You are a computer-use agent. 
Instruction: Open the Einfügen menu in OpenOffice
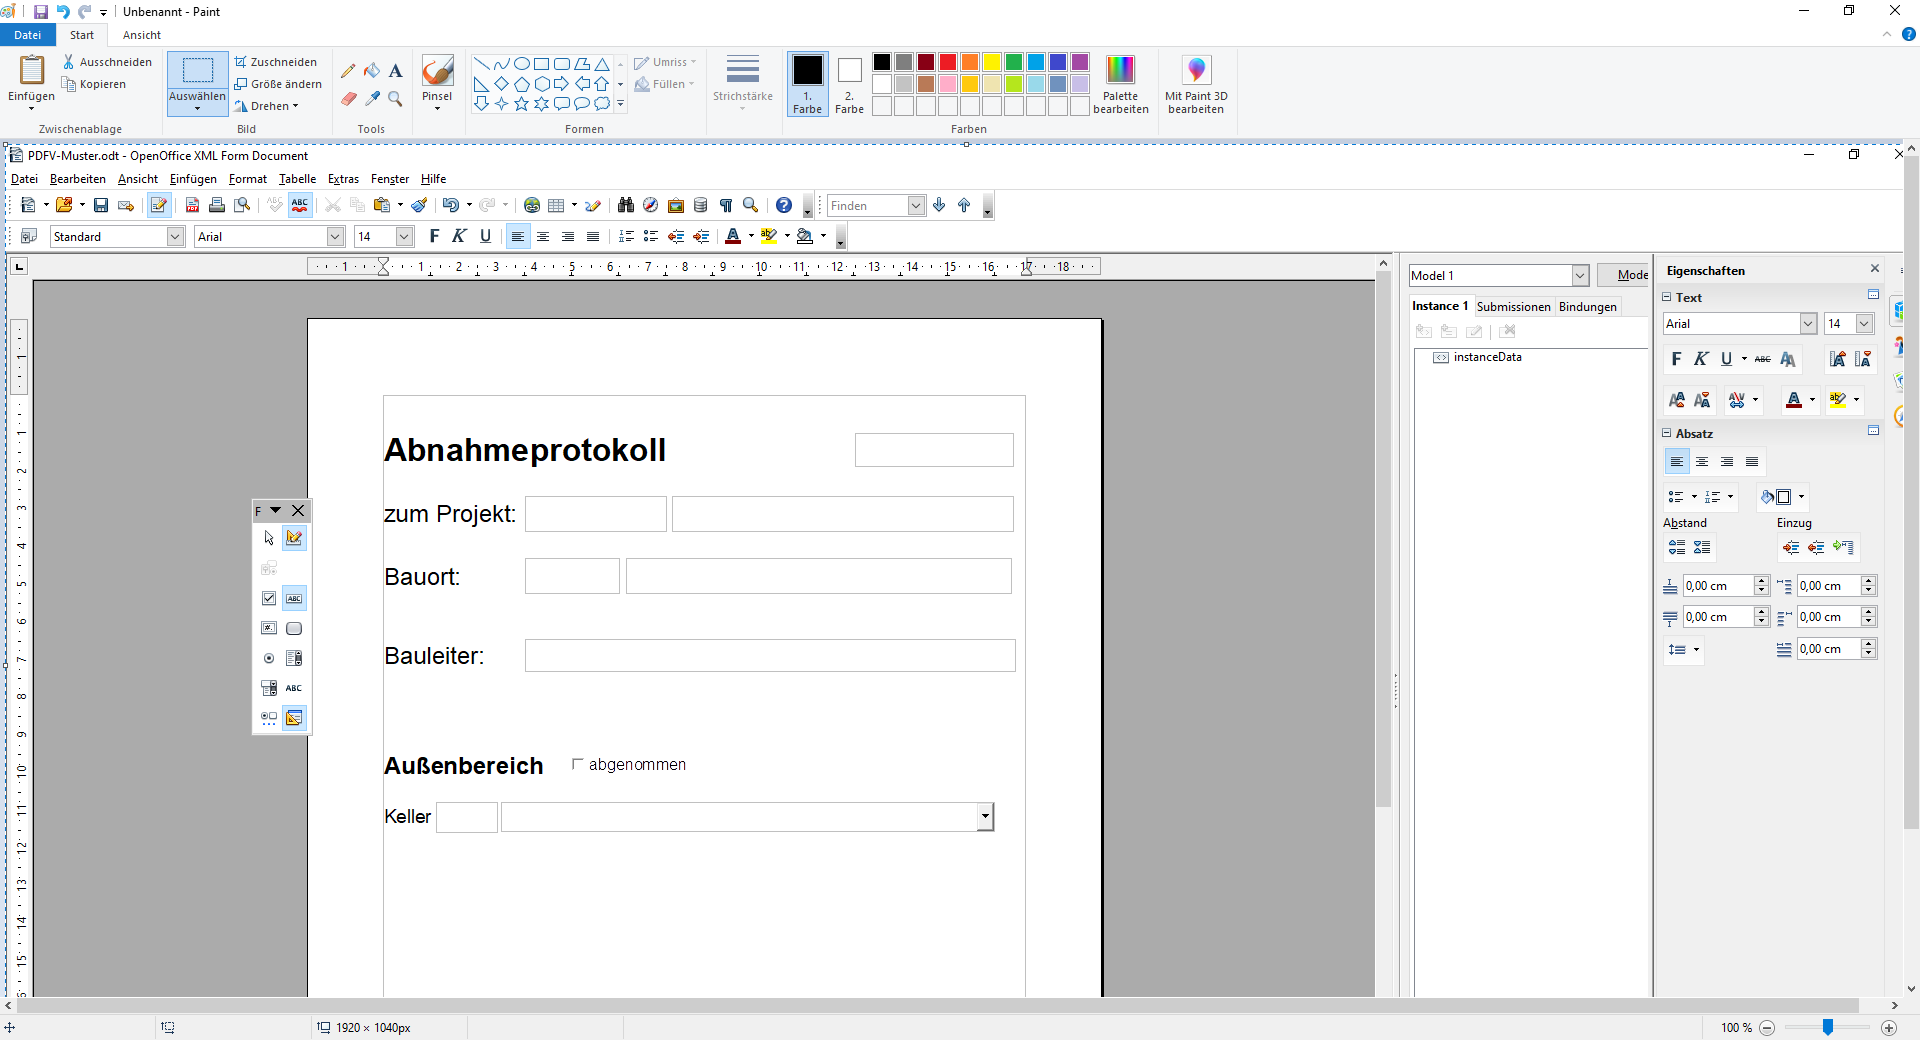[x=193, y=179]
